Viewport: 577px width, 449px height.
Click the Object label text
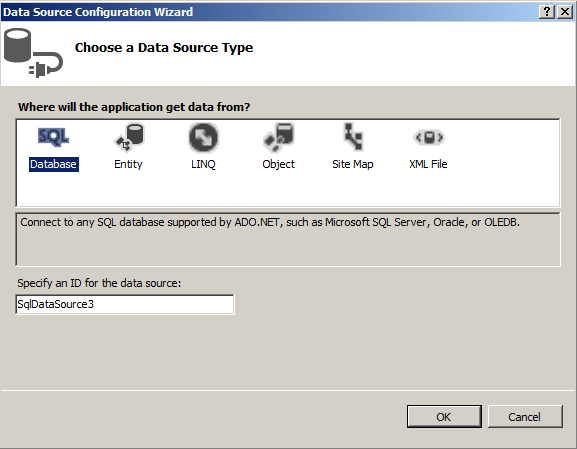279,164
